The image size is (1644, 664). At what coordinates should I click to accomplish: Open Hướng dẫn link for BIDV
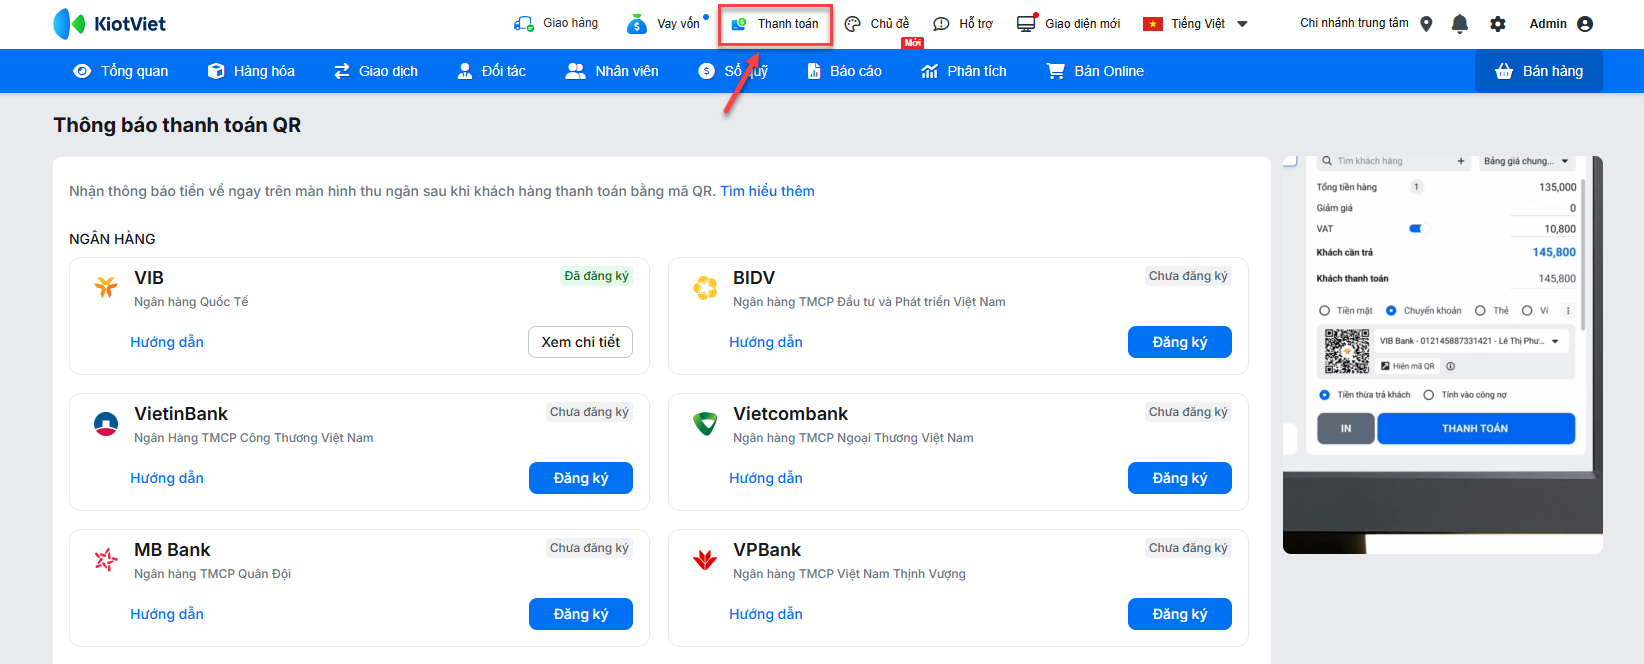[x=766, y=342]
